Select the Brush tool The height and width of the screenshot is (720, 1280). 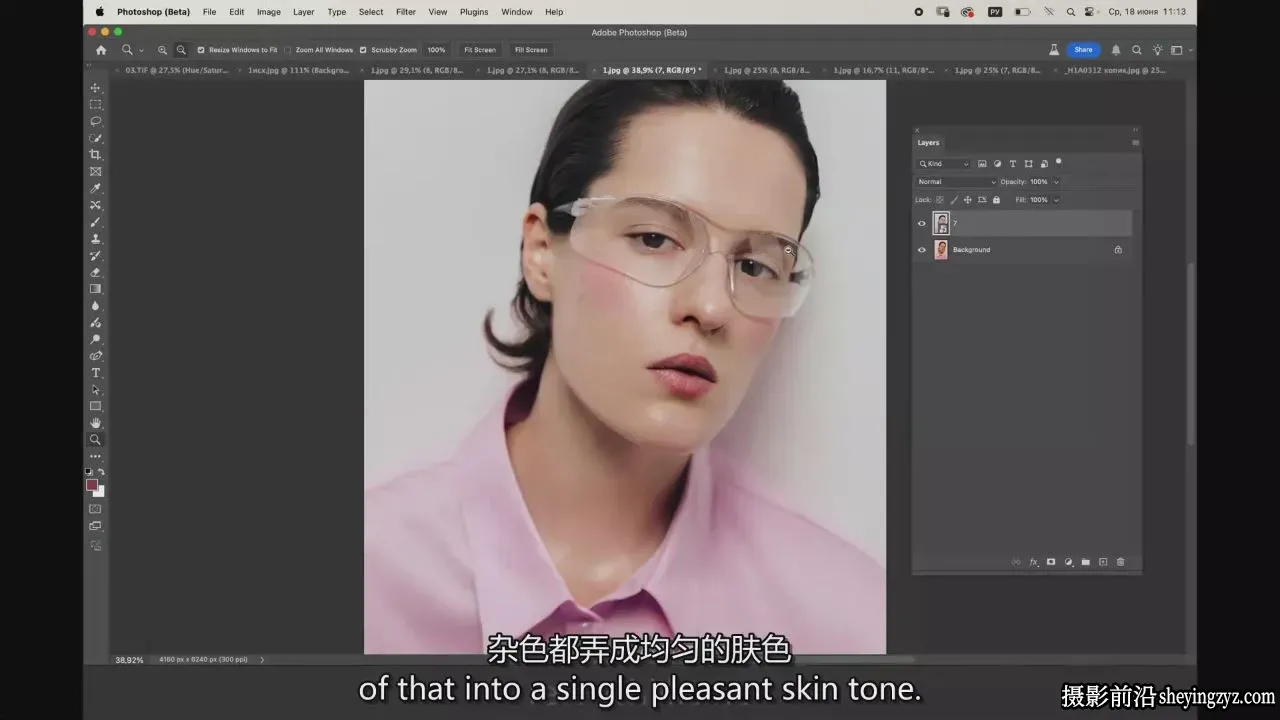[x=96, y=222]
